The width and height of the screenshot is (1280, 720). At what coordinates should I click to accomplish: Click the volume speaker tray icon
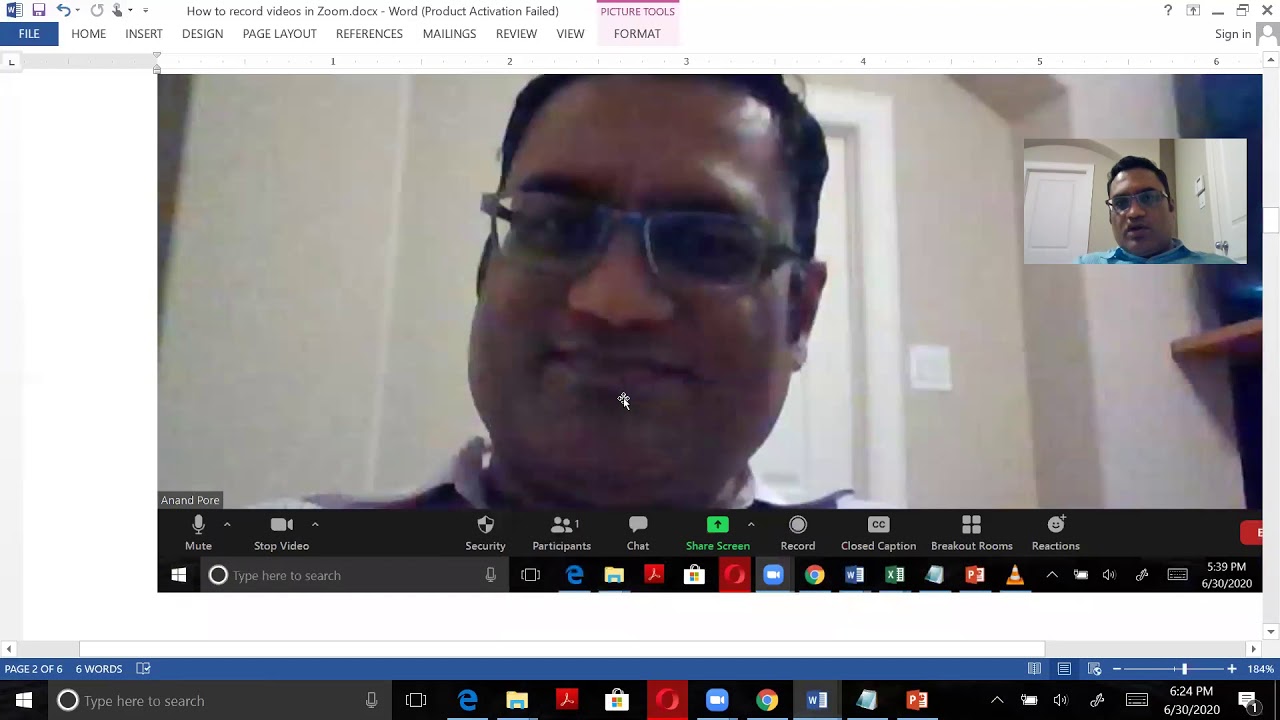coord(1061,700)
